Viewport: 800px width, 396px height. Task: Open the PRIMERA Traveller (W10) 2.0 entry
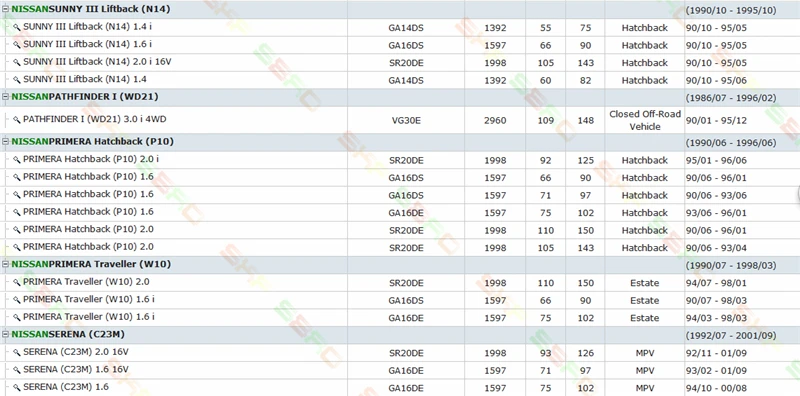coord(86,282)
